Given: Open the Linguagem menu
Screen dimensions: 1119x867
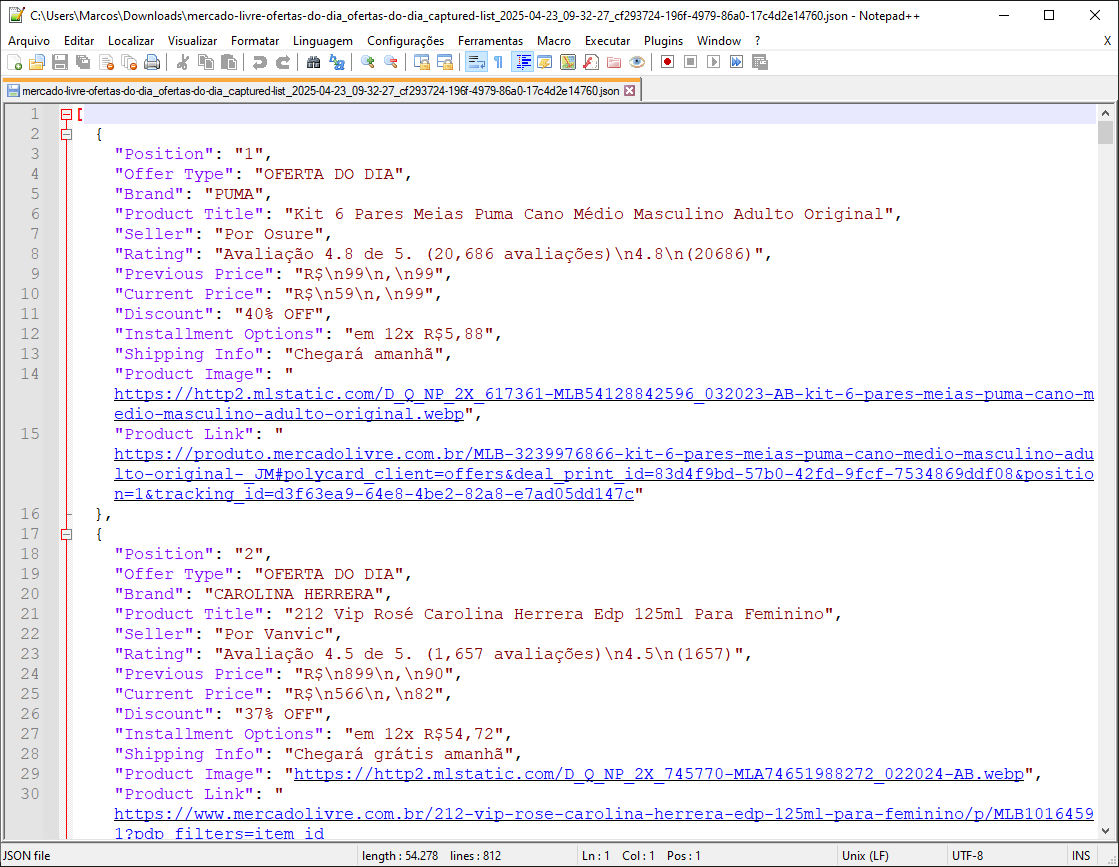Looking at the screenshot, I should tap(323, 41).
